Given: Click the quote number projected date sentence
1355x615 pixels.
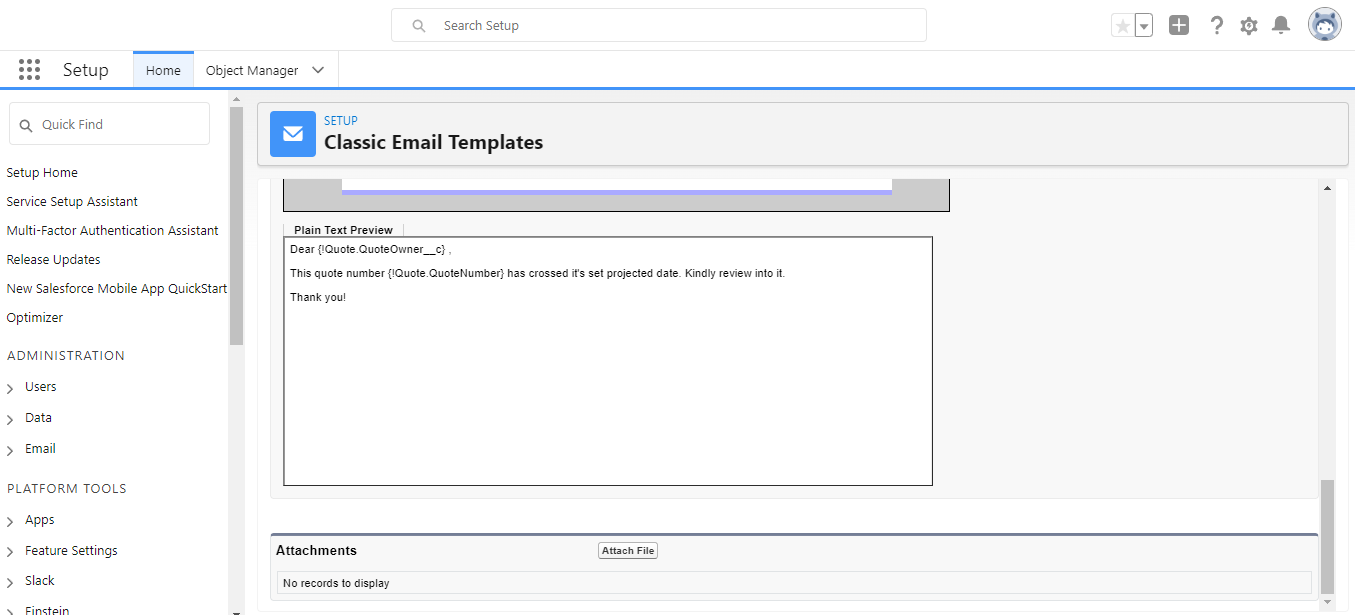Looking at the screenshot, I should (537, 273).
